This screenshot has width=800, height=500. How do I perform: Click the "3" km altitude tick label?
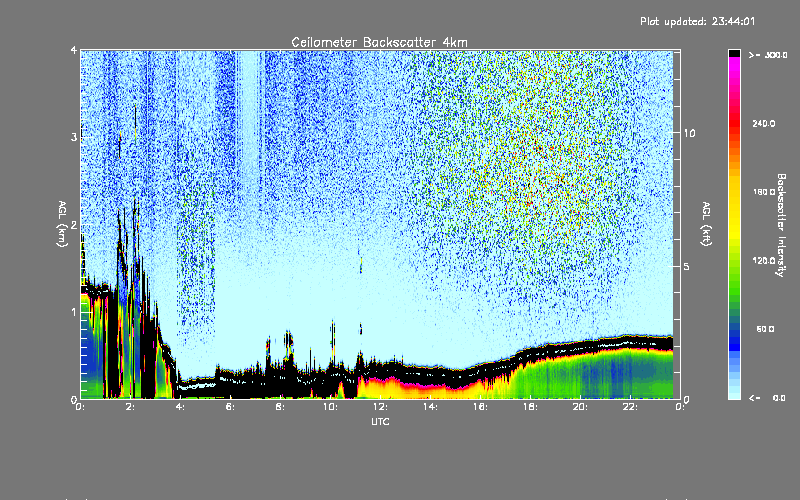(x=74, y=137)
